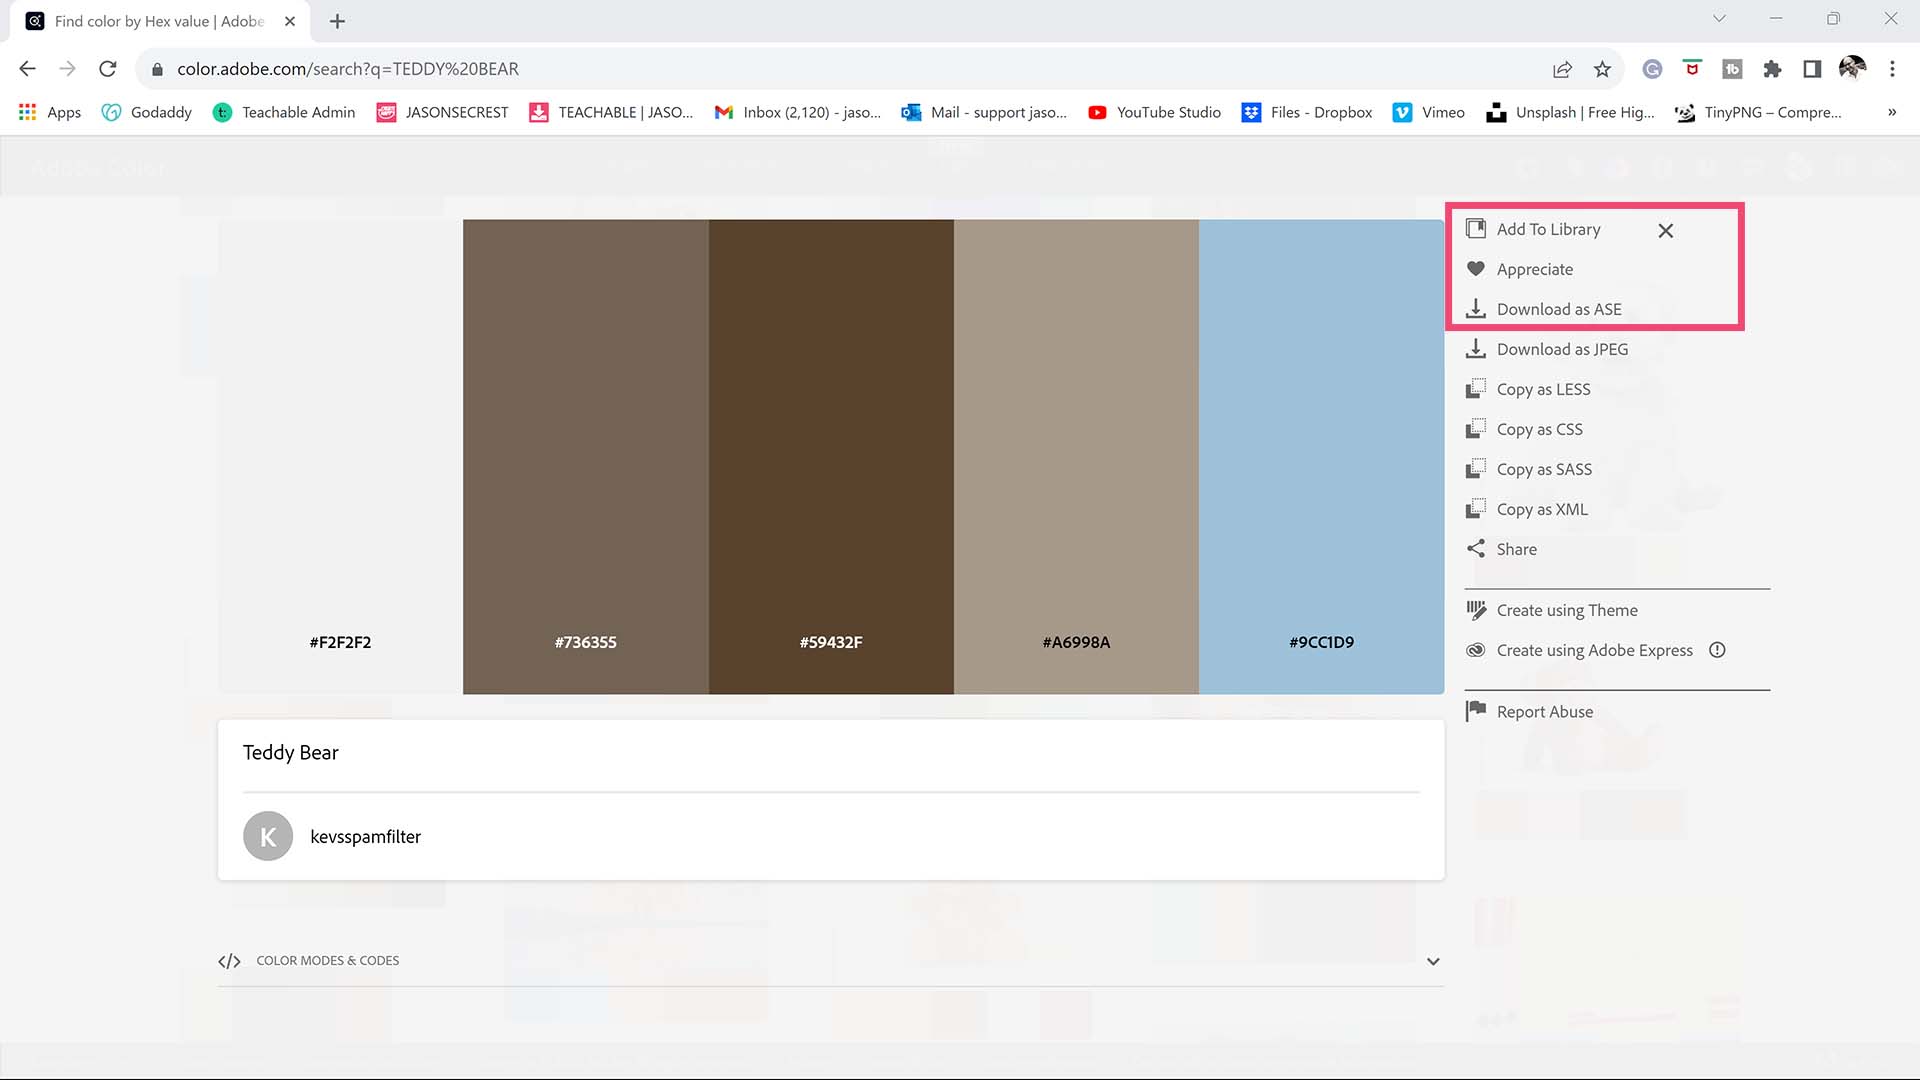The image size is (1920, 1080).
Task: Bookmark this page with the star icon
Action: click(1602, 69)
